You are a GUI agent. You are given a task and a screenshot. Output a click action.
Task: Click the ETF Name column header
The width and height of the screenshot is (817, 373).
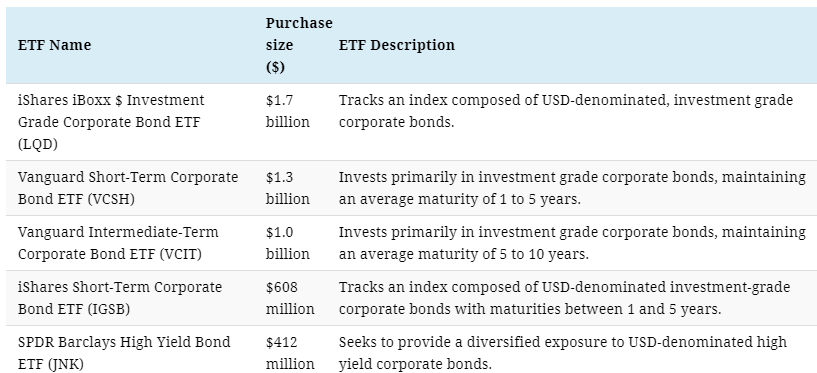[55, 45]
